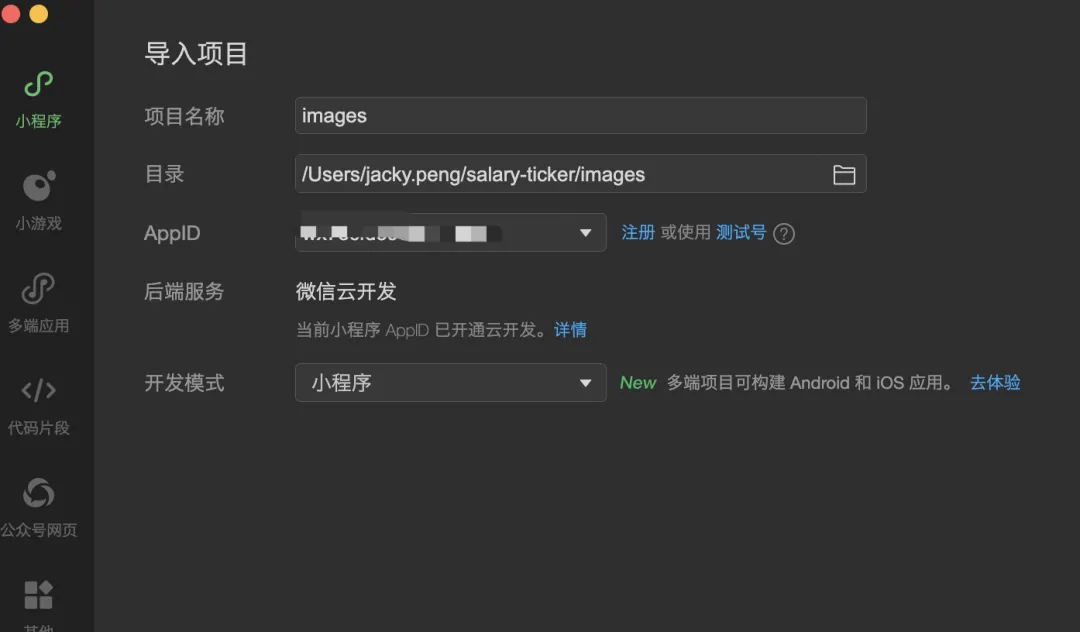The image size is (1080, 632).
Task: Click the help question mark next to 测试号
Action: click(x=784, y=233)
